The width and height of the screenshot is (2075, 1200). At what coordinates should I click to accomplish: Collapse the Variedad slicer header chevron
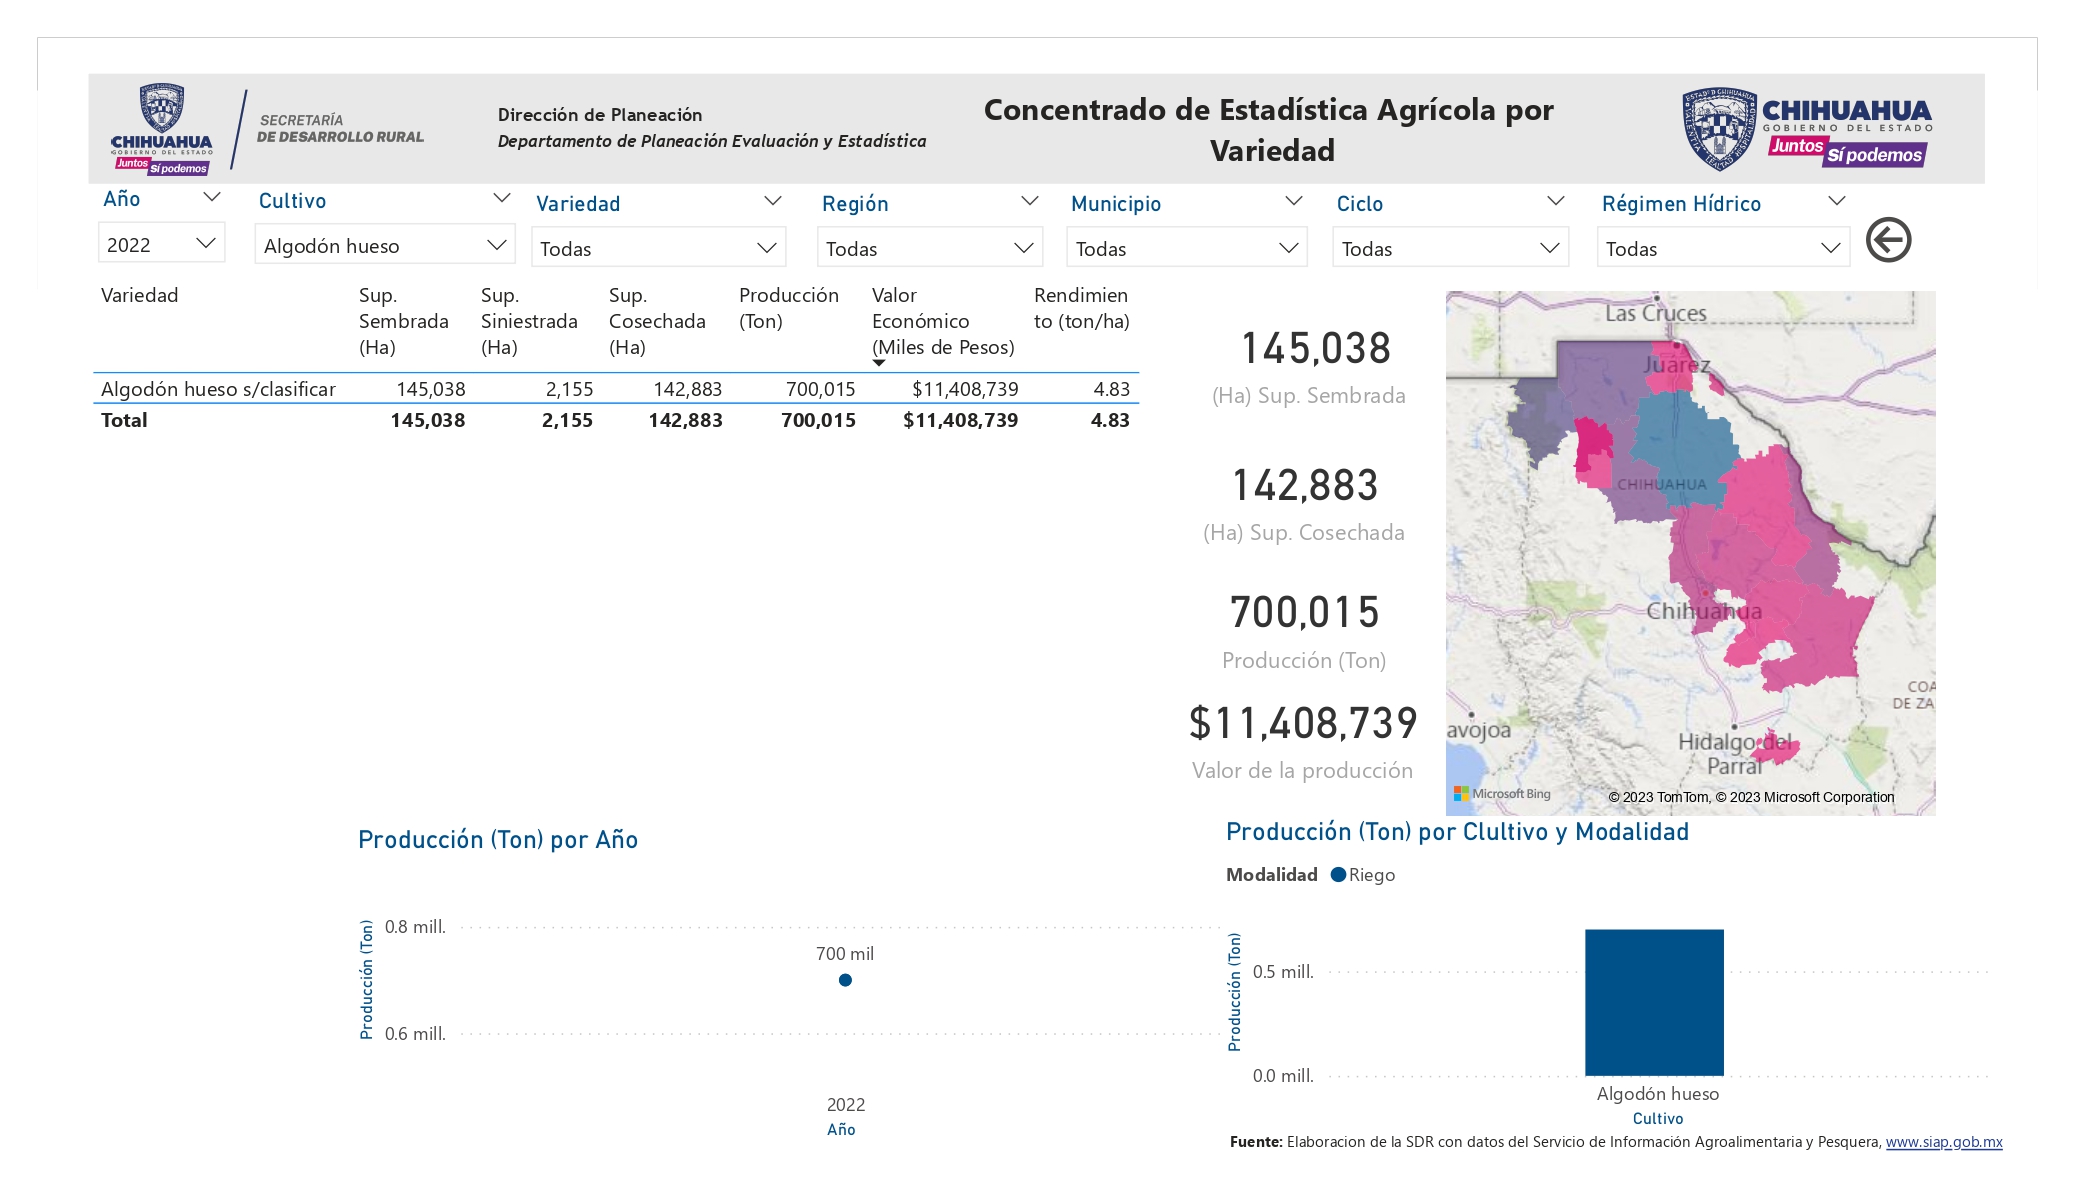pyautogui.click(x=772, y=201)
